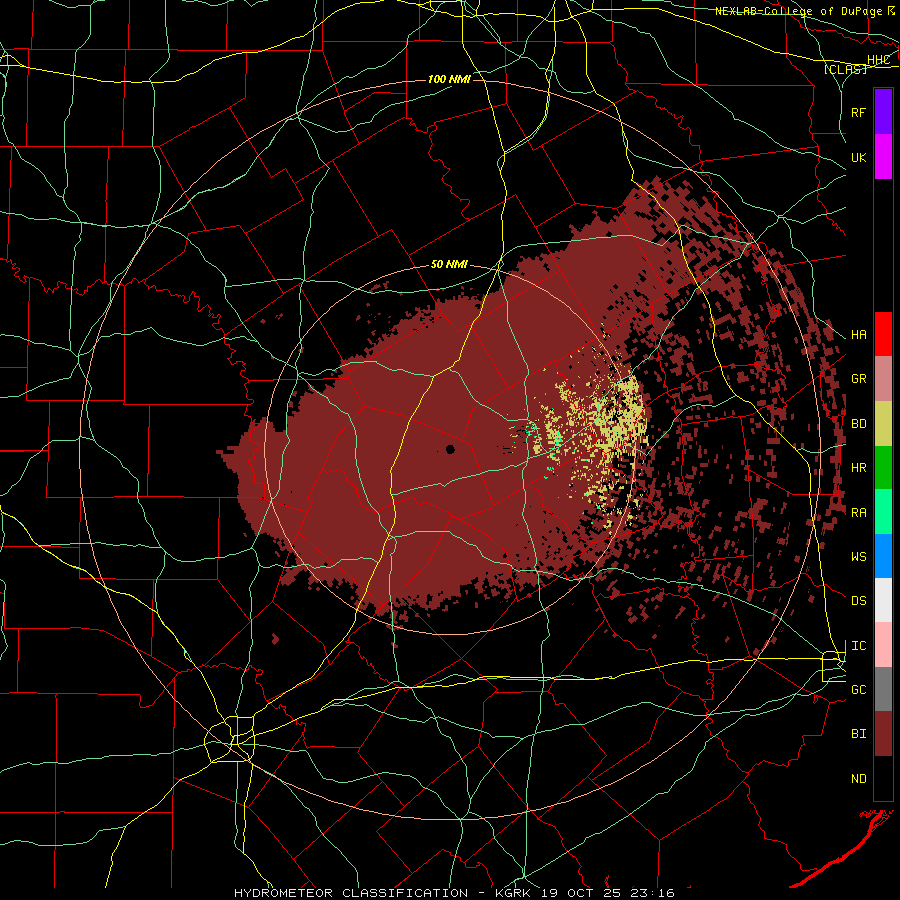Image resolution: width=900 pixels, height=900 pixels.
Task: Pick the RA mint-green legend swatch
Action: [x=883, y=512]
